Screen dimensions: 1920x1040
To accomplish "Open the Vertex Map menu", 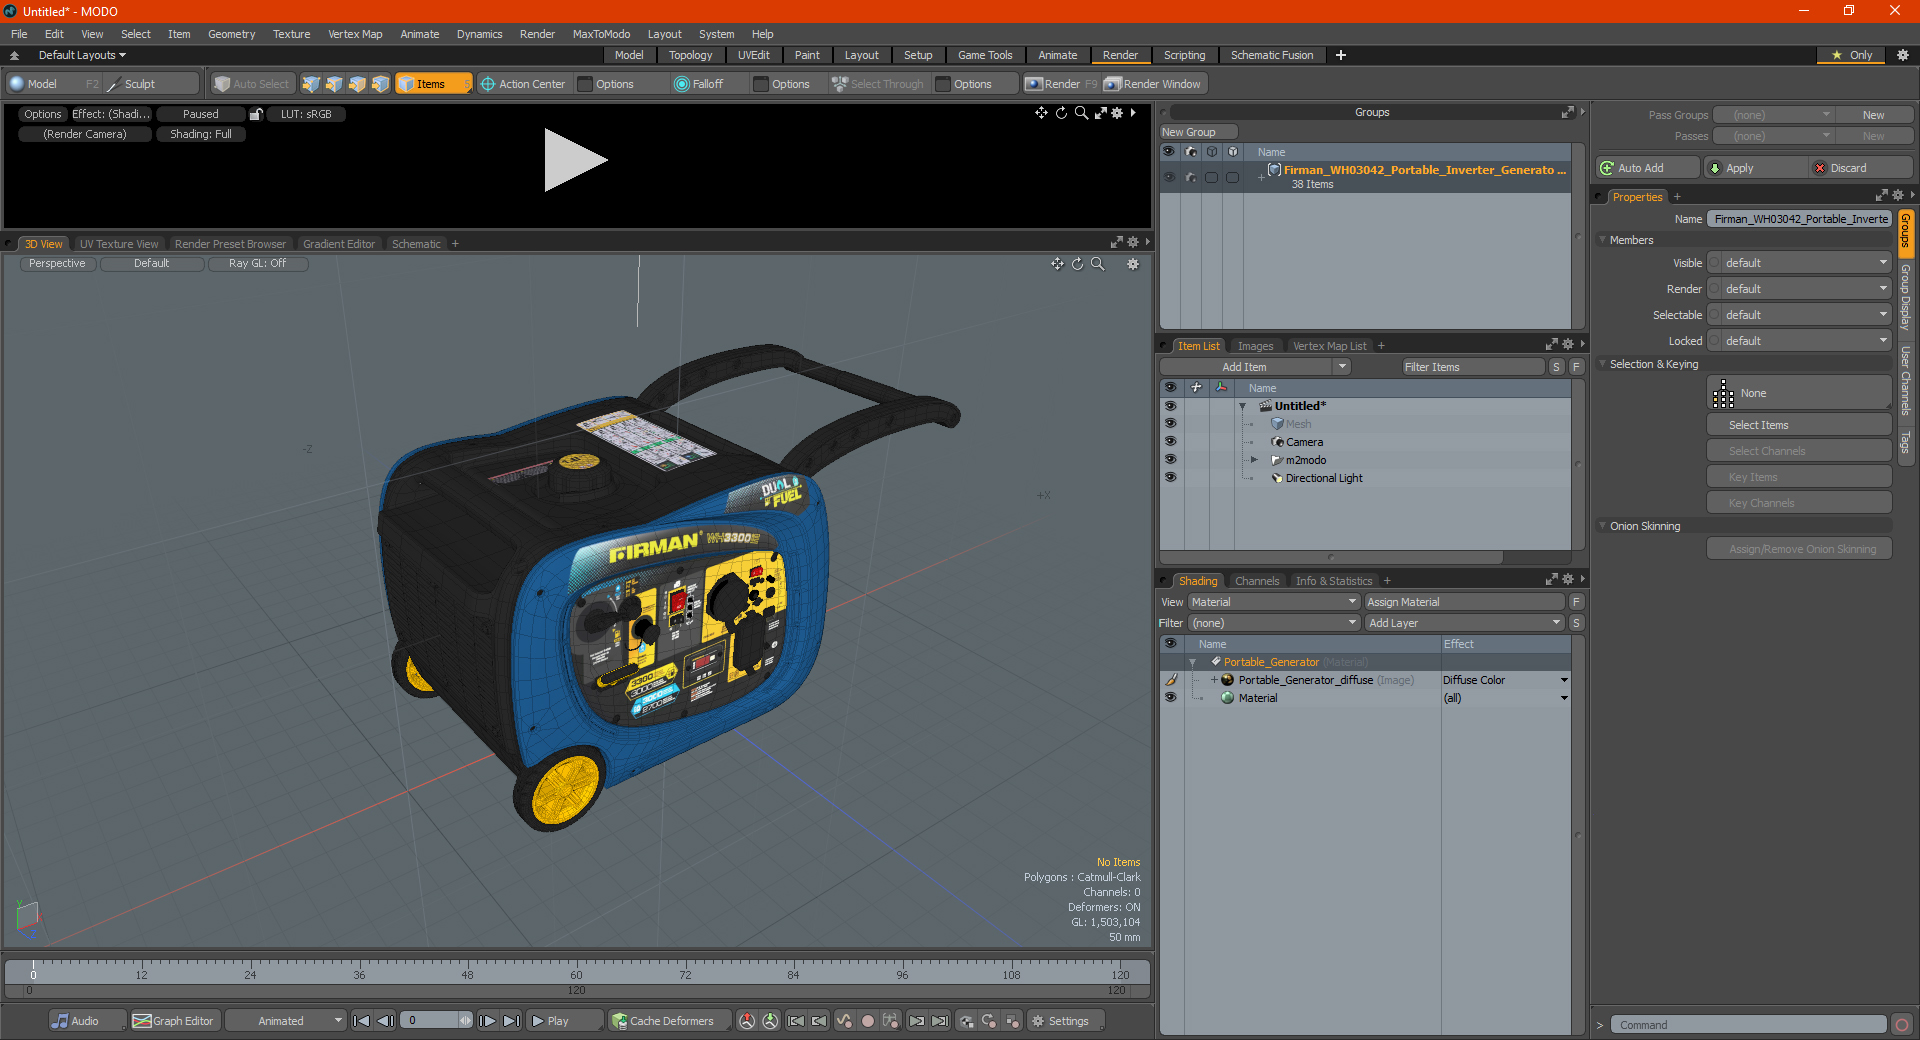I will [355, 34].
